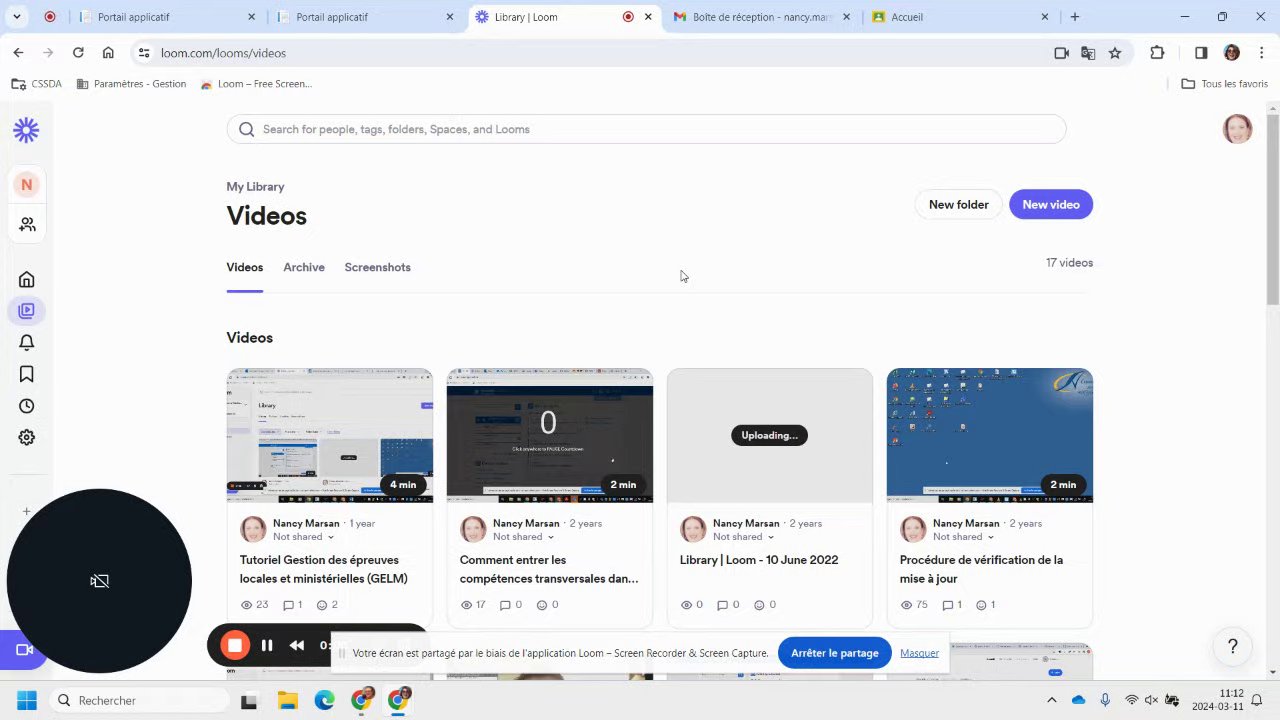Switch to Boîte de réception Gmail tab
Screen dimensions: 1280x720
click(760, 17)
